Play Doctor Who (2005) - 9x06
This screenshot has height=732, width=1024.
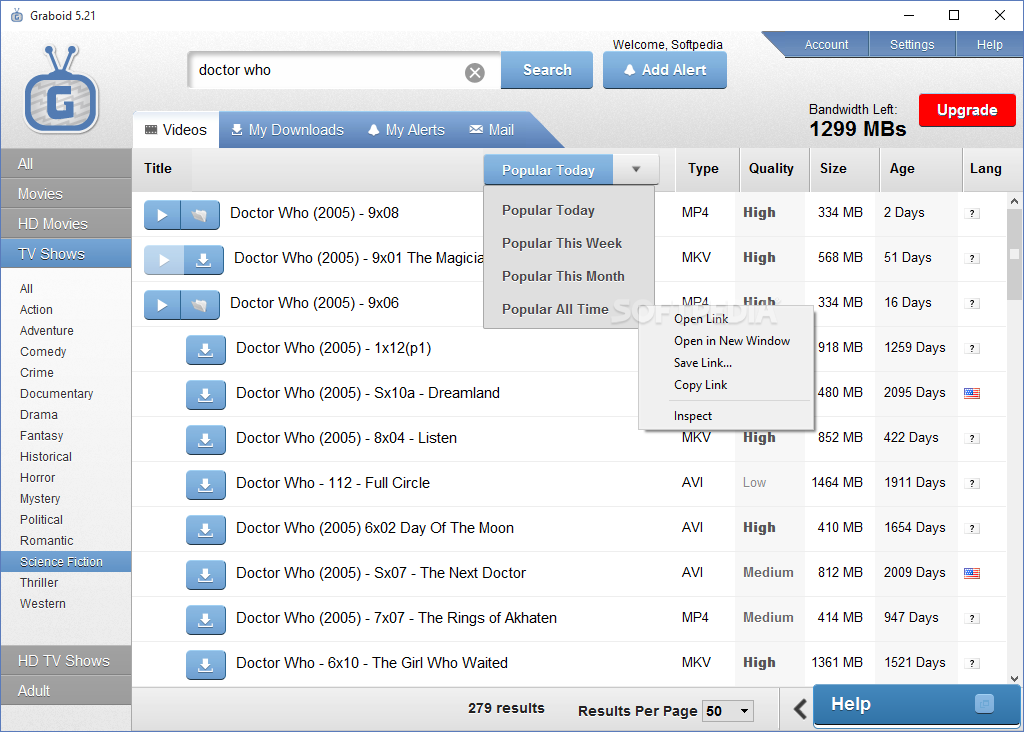click(x=162, y=305)
